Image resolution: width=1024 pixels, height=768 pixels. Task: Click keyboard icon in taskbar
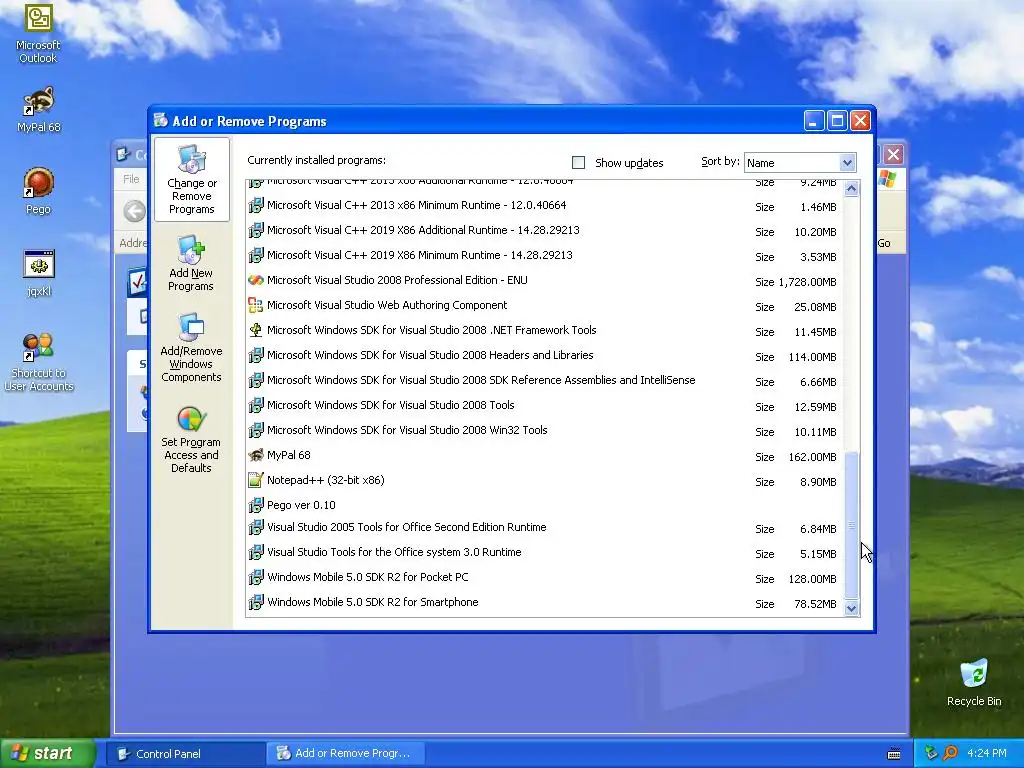tap(894, 754)
